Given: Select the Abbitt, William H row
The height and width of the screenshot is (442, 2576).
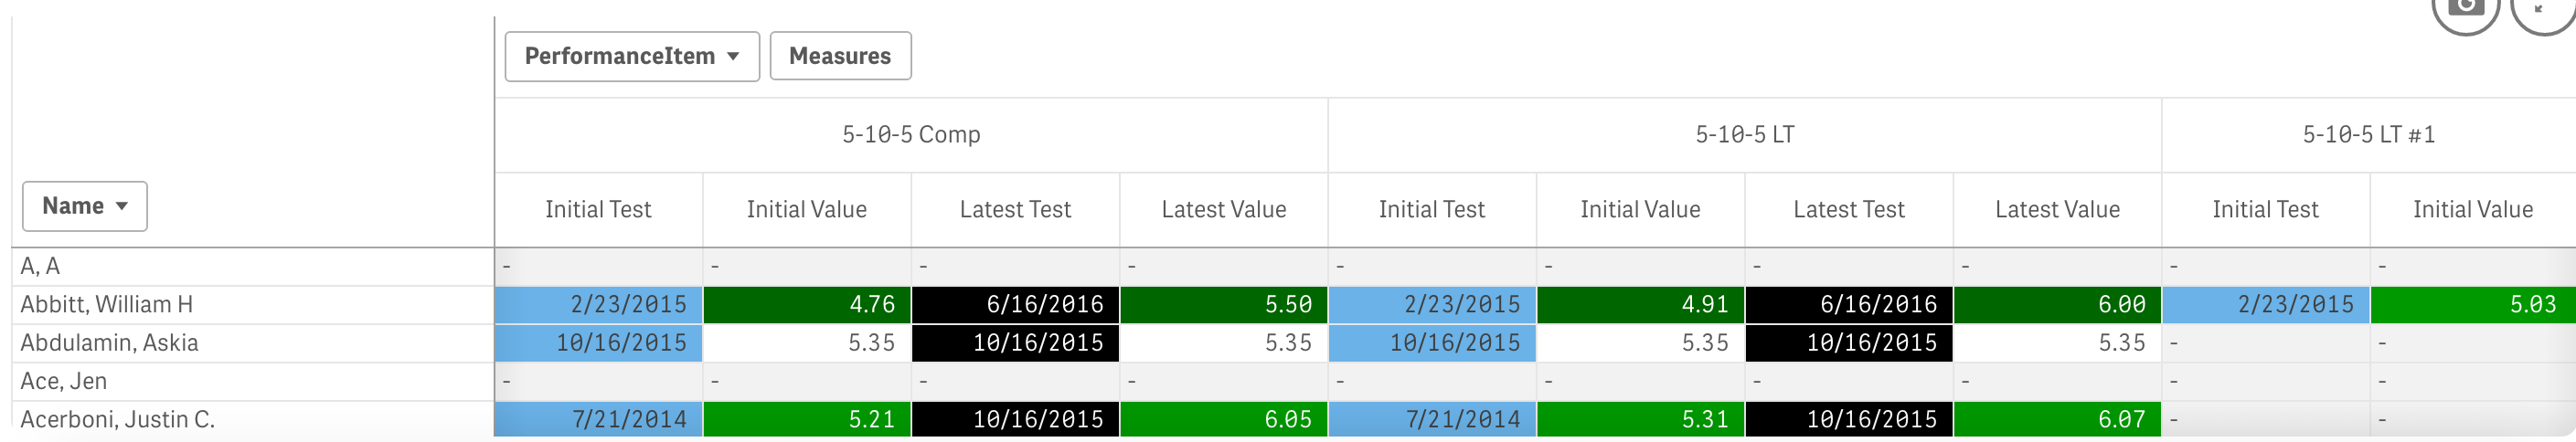Looking at the screenshot, I should [x=107, y=305].
